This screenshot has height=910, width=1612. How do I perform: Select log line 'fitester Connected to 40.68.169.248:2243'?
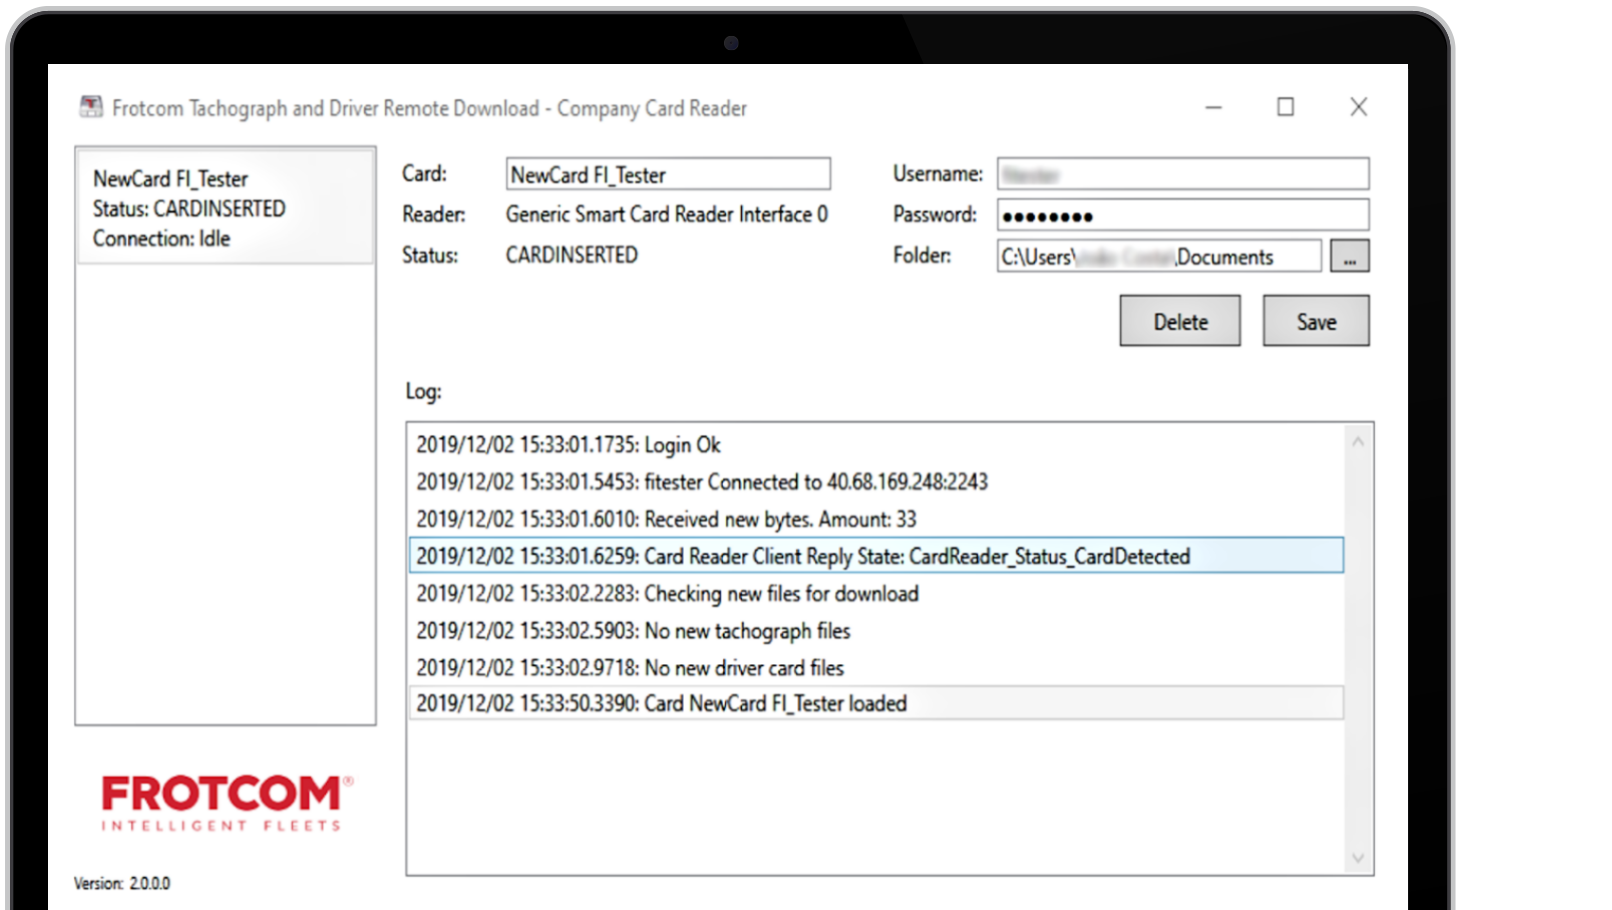point(876,482)
